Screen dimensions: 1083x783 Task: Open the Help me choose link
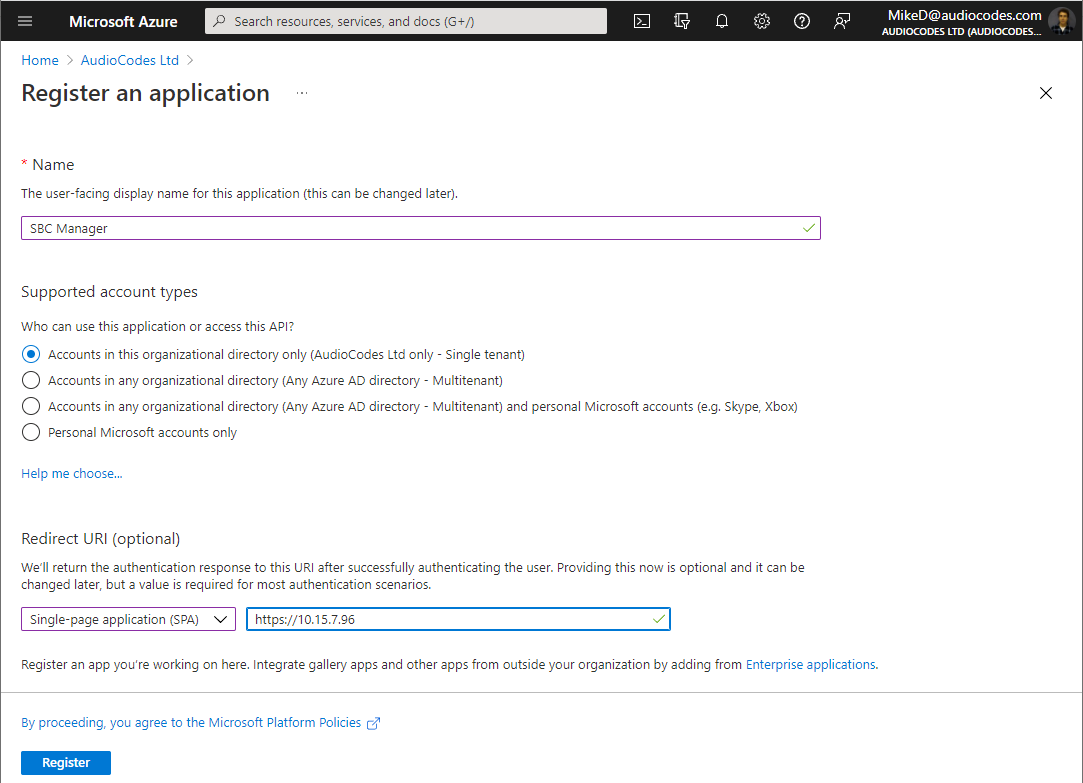(x=72, y=473)
